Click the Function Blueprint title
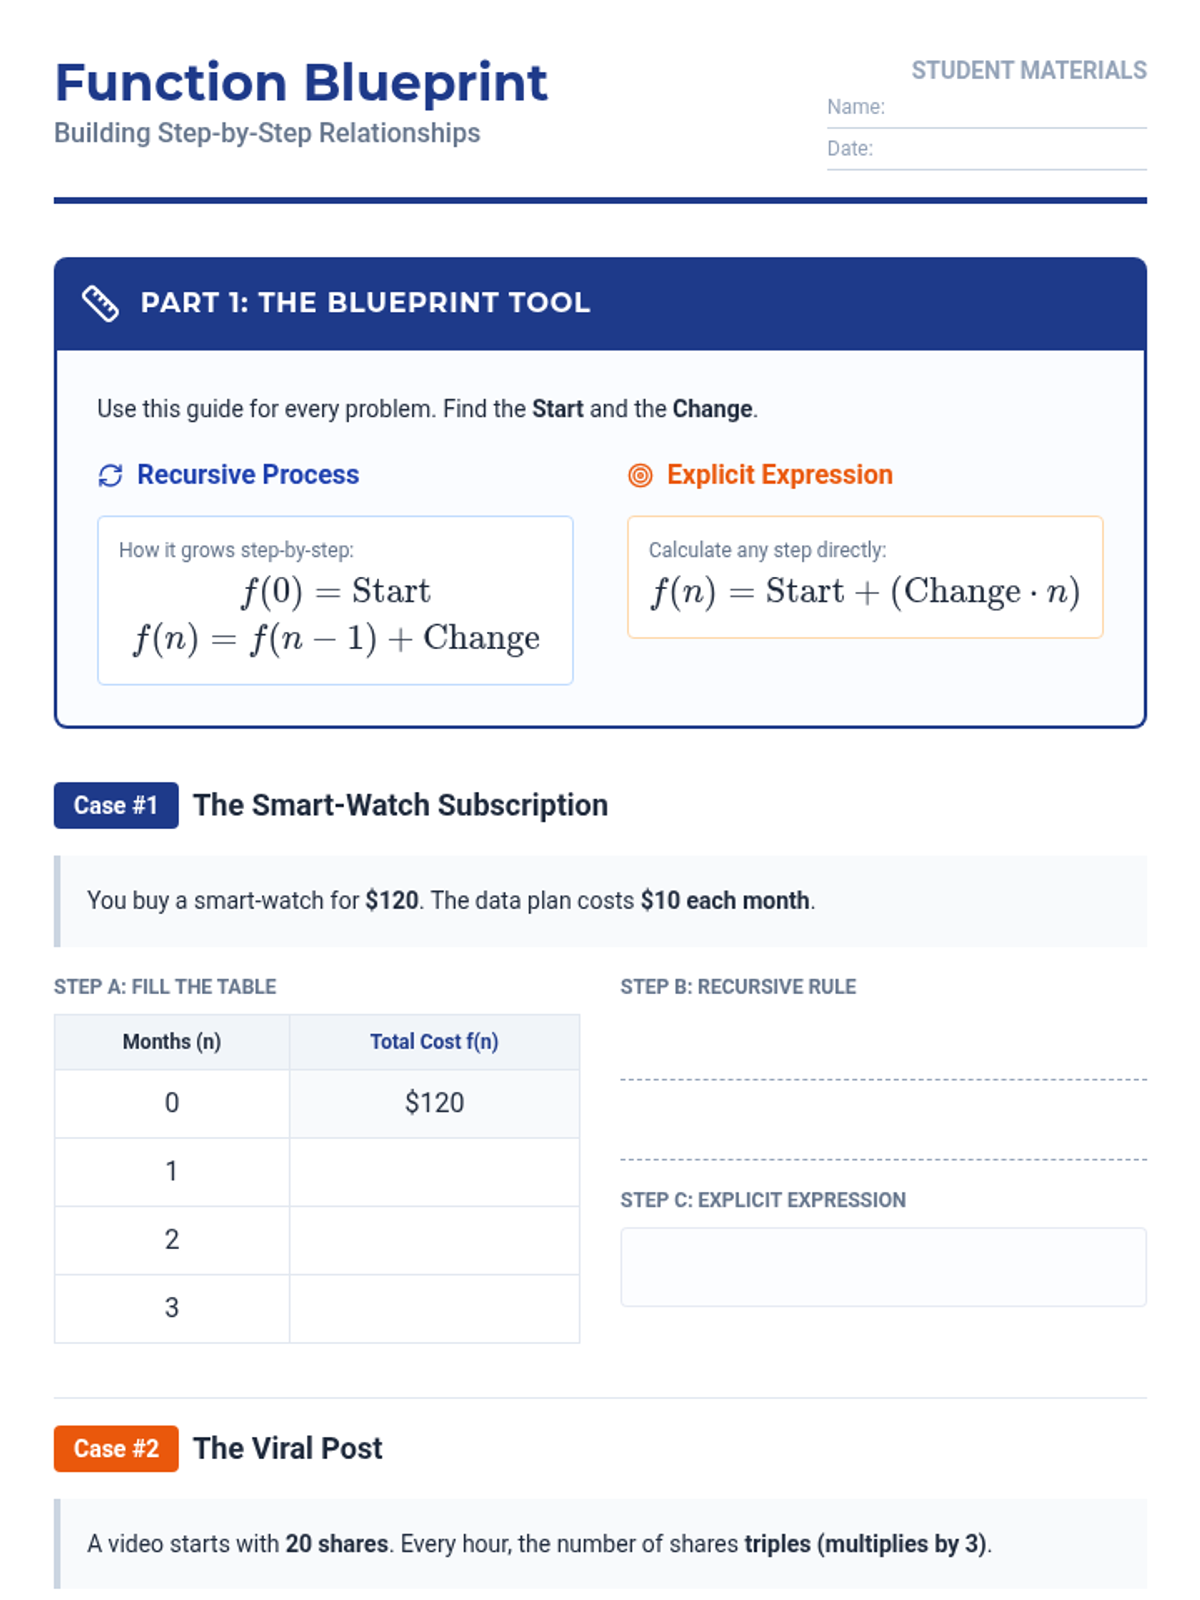 click(x=301, y=83)
